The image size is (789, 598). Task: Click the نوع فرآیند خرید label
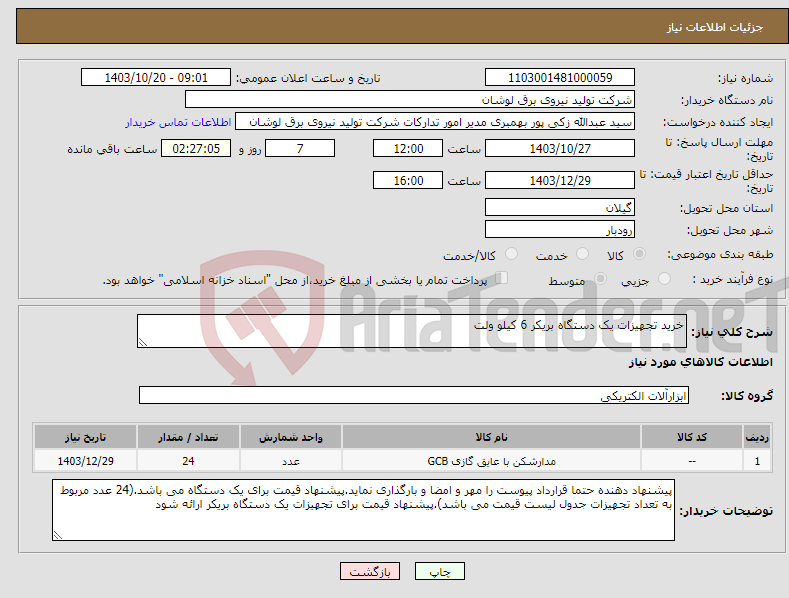[x=733, y=279]
